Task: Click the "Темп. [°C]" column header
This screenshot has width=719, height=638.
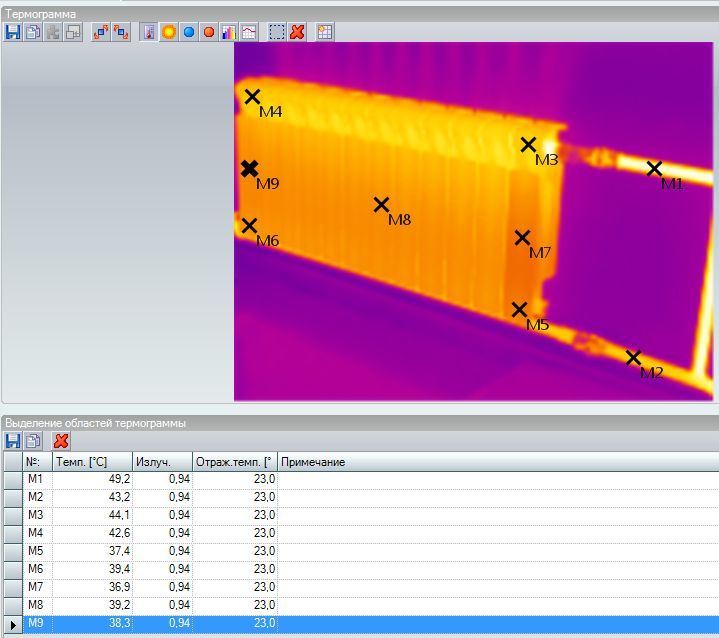Action: (92, 462)
